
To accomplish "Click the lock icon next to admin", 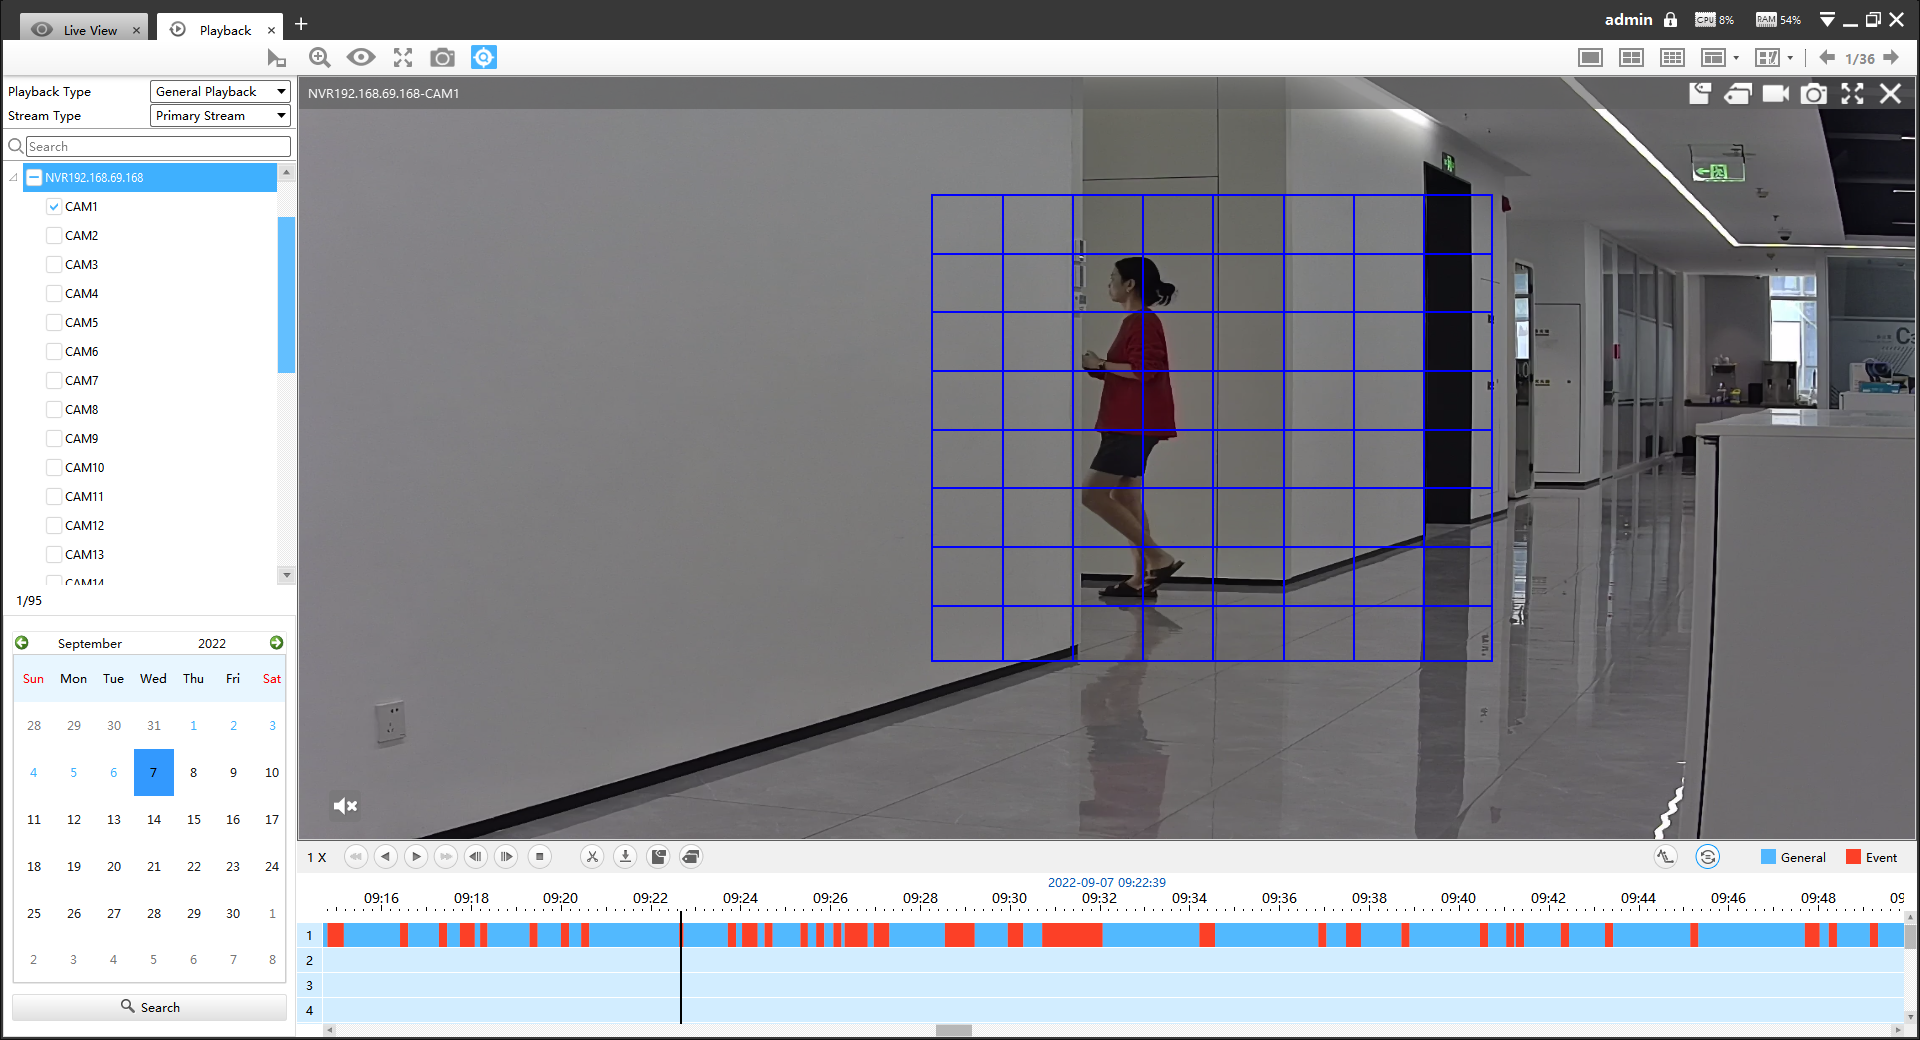I will 1670,20.
